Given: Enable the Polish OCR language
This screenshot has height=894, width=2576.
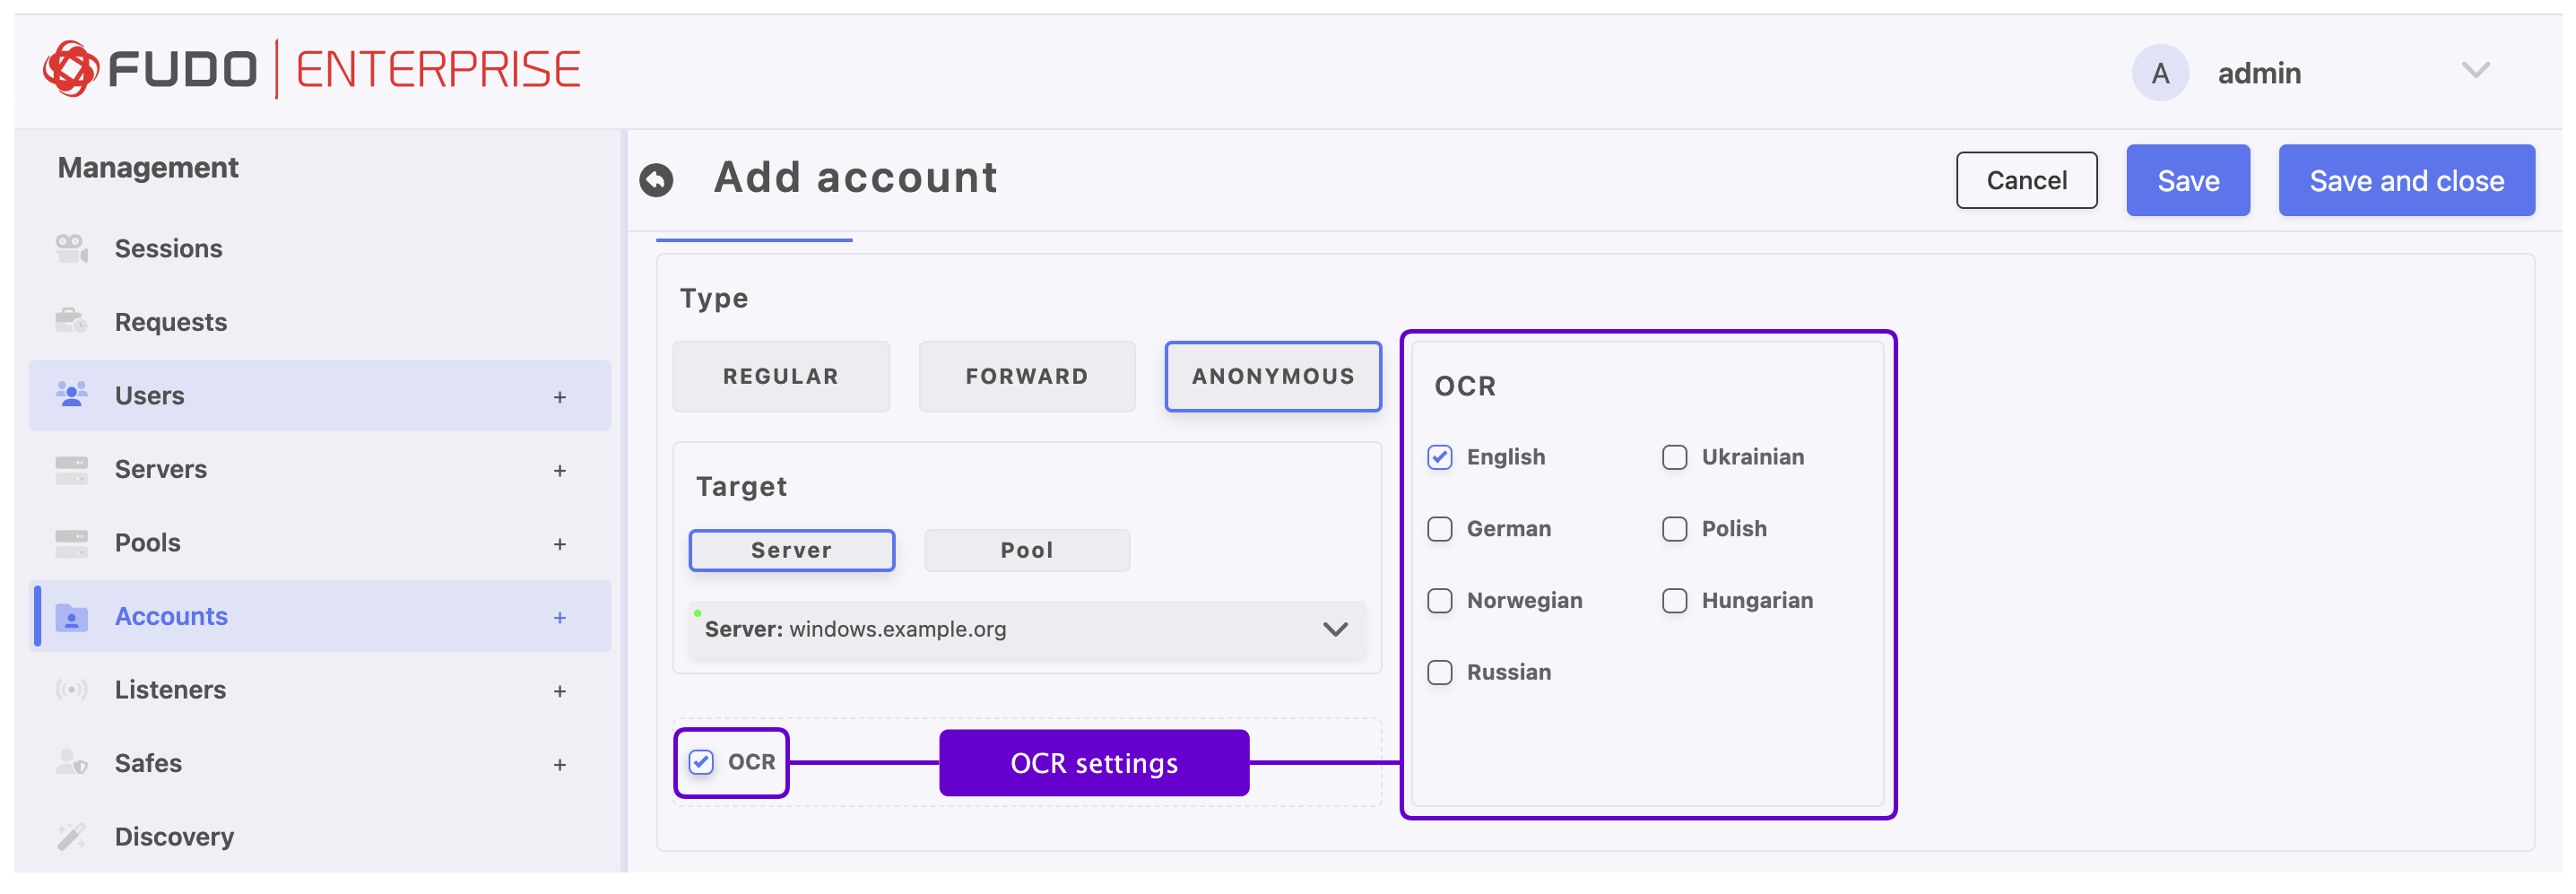Looking at the screenshot, I should (x=1675, y=529).
